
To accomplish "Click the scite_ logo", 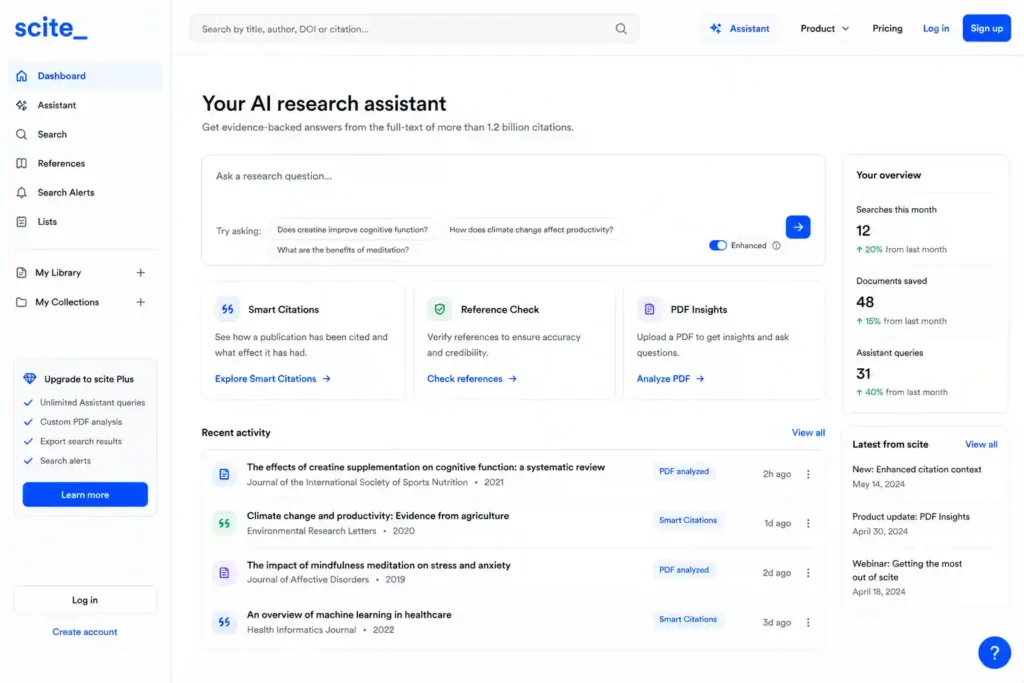I will coord(51,28).
